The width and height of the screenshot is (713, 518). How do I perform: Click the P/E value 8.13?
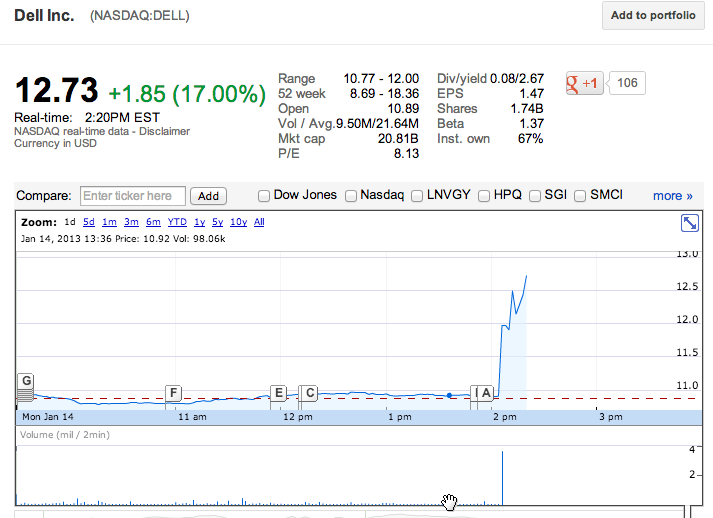pyautogui.click(x=406, y=154)
